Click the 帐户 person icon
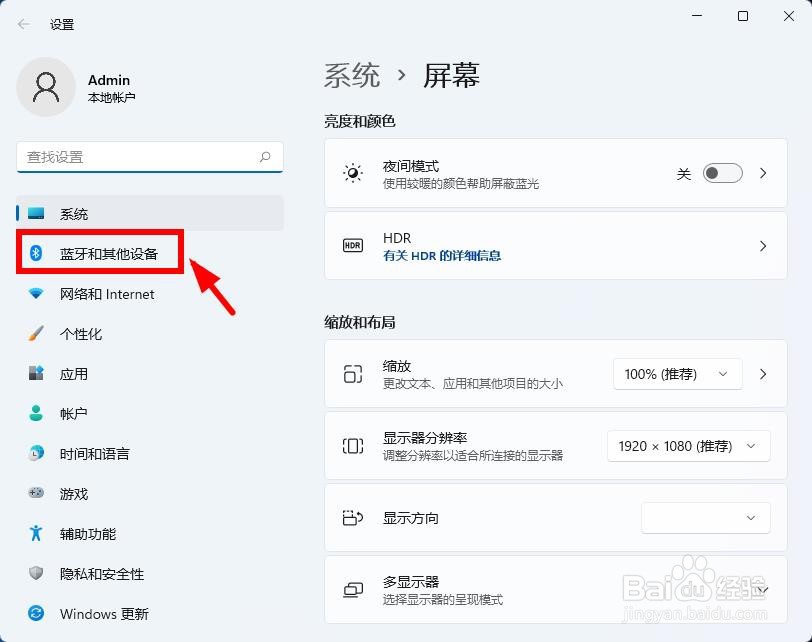 point(36,413)
